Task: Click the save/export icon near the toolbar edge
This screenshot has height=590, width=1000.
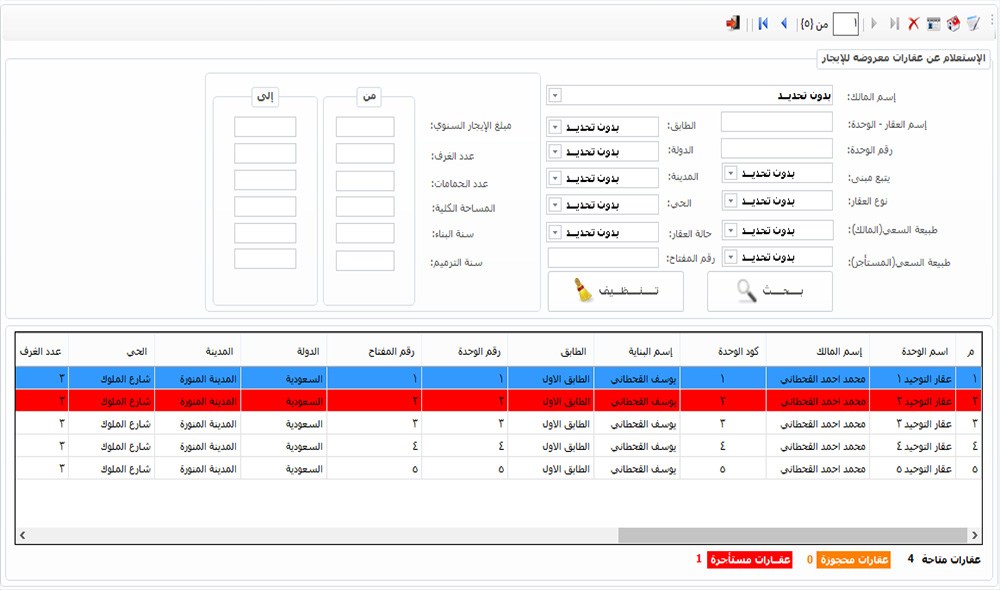Action: 955,22
